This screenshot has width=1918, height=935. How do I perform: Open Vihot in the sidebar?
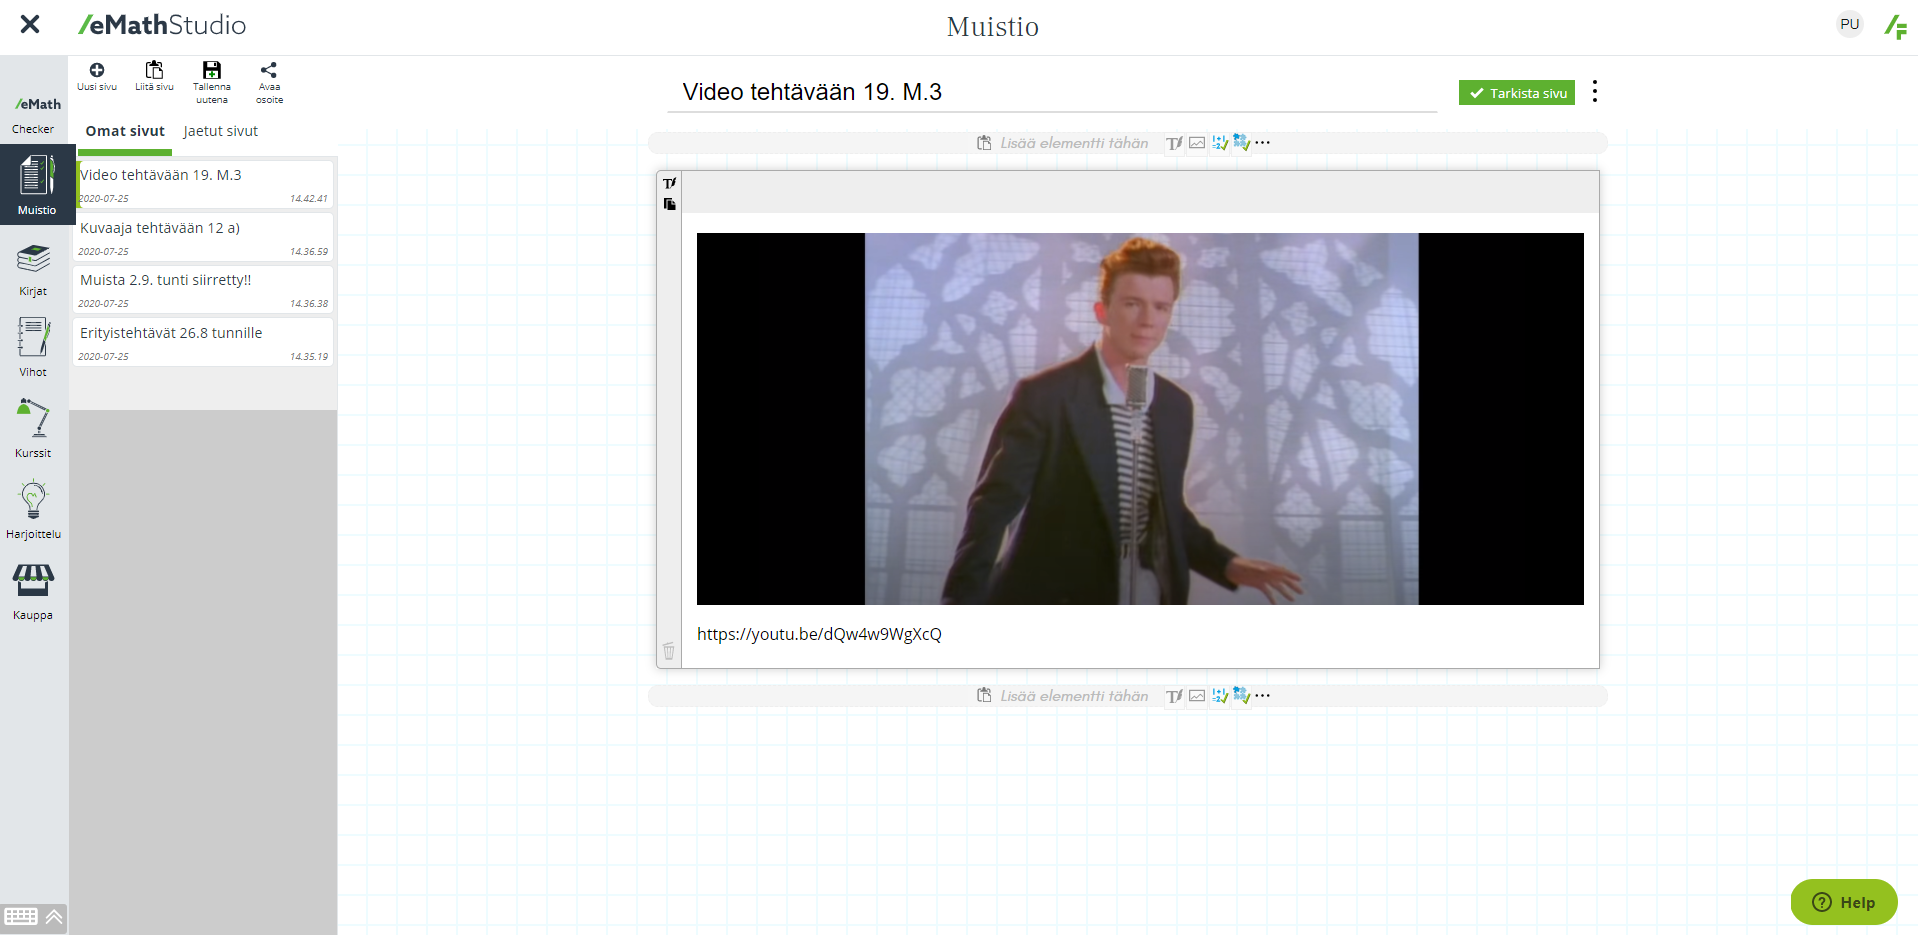33,348
